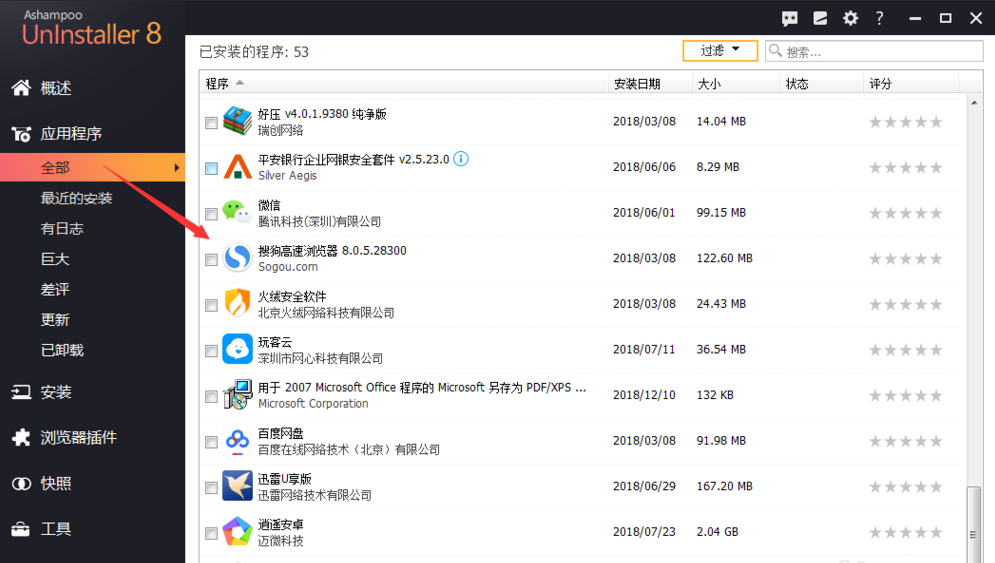995x563 pixels.
Task: Rate 微信 using its star rating
Action: pos(906,213)
